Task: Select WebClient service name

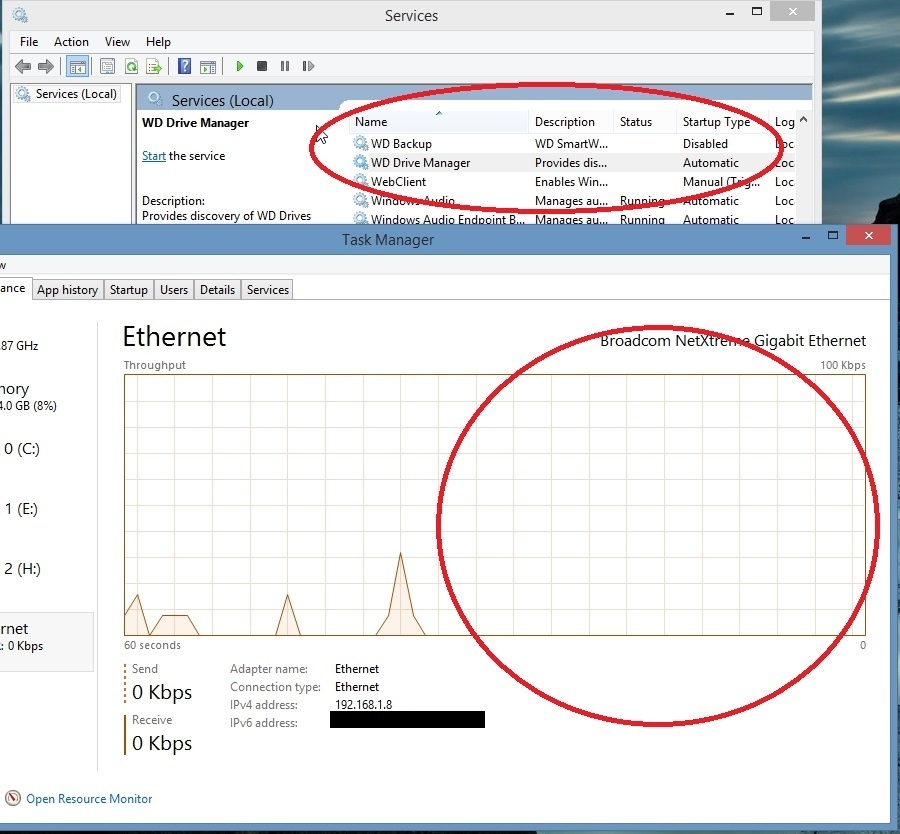Action: tap(398, 182)
